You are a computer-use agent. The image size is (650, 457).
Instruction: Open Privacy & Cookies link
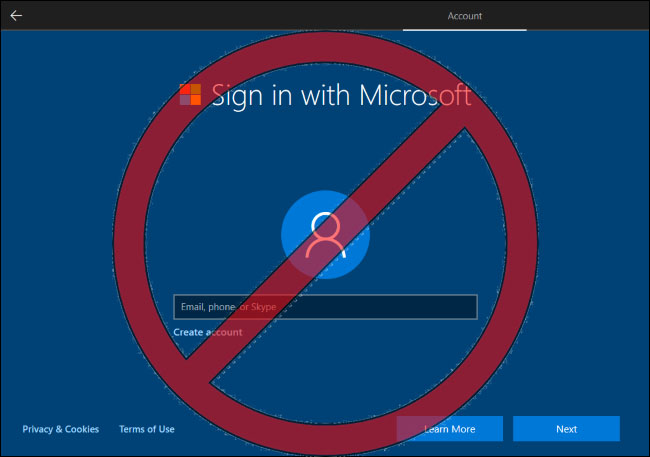point(61,429)
